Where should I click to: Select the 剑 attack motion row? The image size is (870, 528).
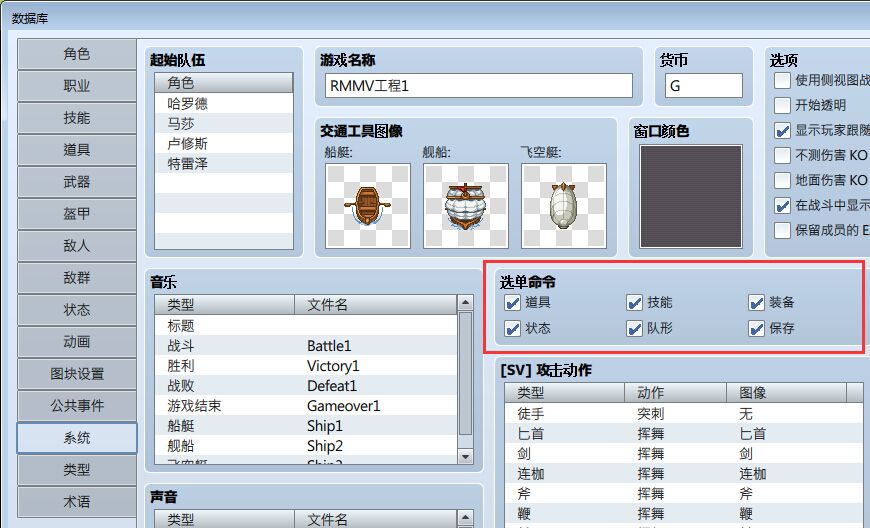pyautogui.click(x=684, y=454)
